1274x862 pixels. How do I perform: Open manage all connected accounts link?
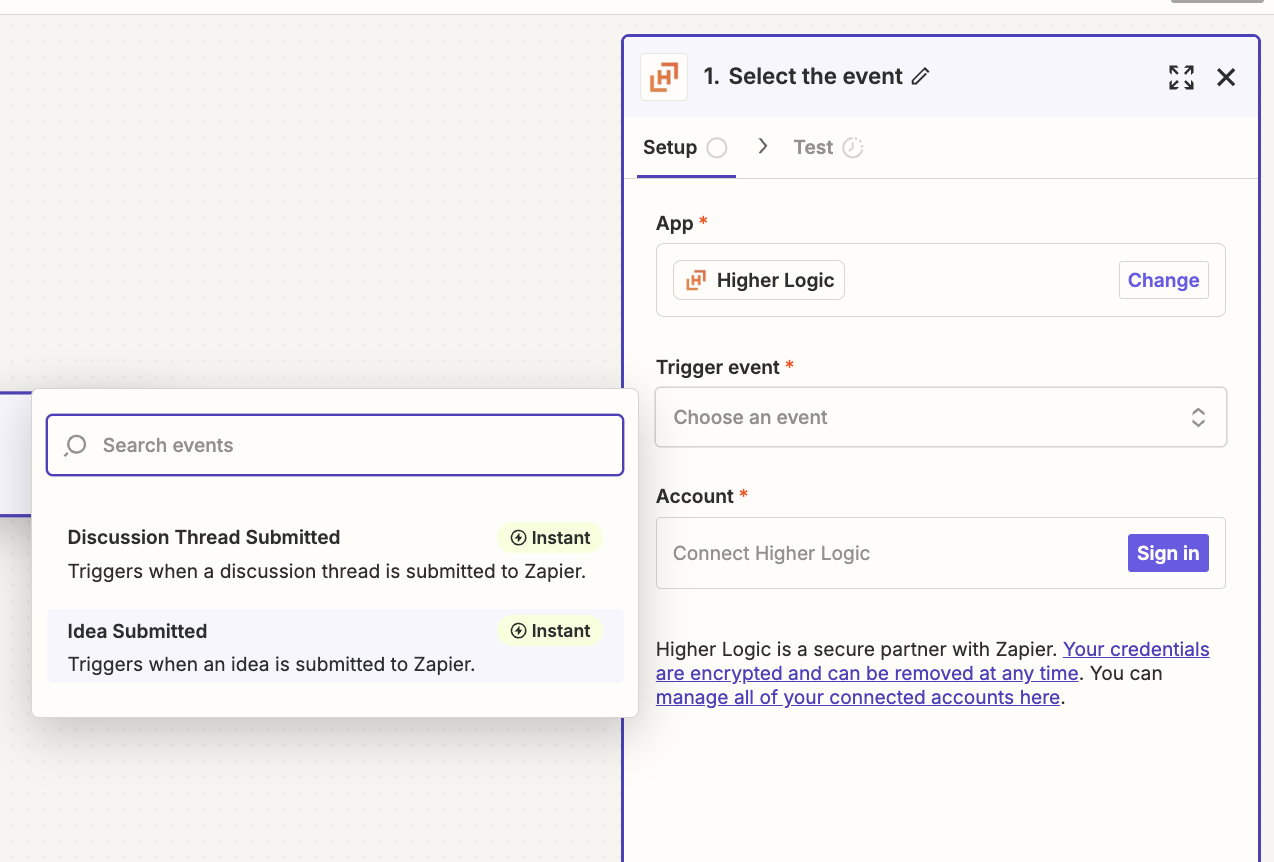coord(858,697)
